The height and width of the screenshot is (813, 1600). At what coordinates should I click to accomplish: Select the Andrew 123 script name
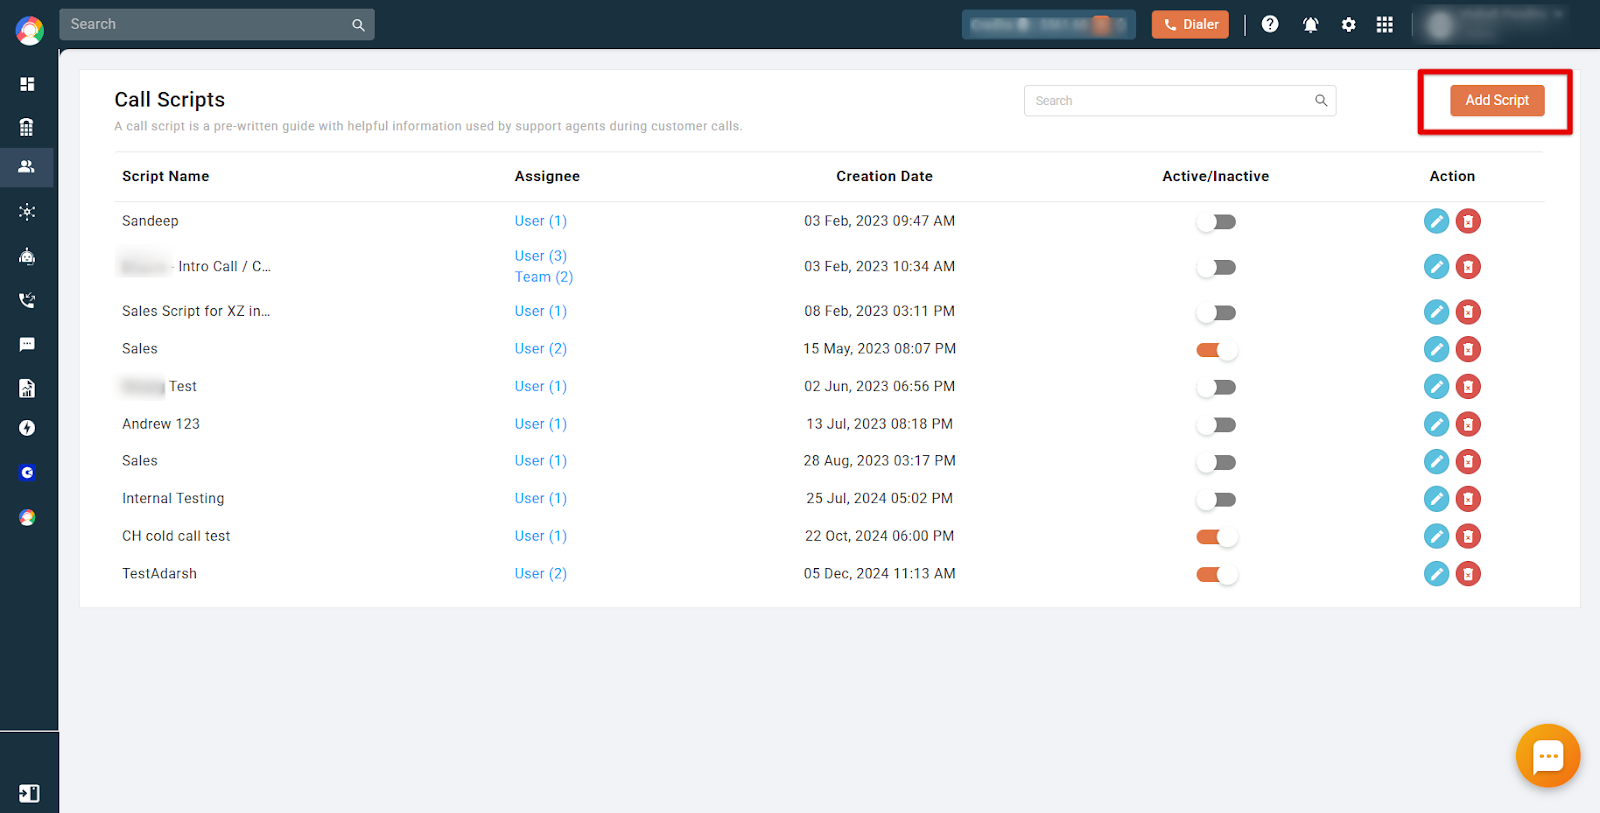click(x=161, y=424)
